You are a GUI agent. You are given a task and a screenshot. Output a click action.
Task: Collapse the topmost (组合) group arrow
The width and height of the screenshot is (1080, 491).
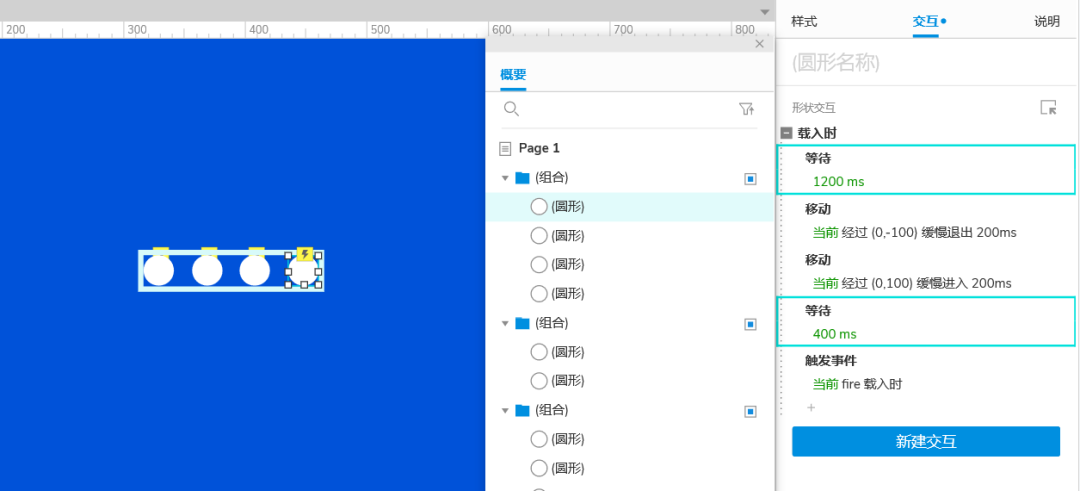click(x=506, y=178)
